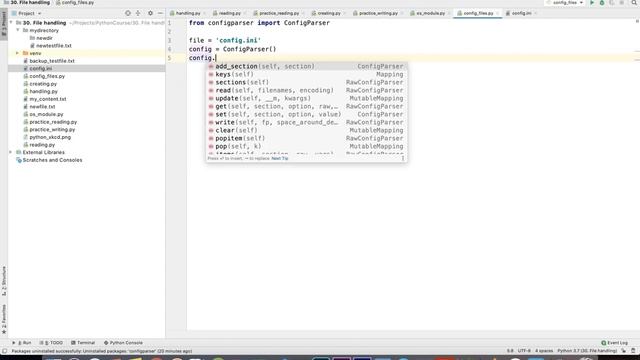Select python_xkcd.png in project tree
The height and width of the screenshot is (360, 640).
(x=50, y=137)
